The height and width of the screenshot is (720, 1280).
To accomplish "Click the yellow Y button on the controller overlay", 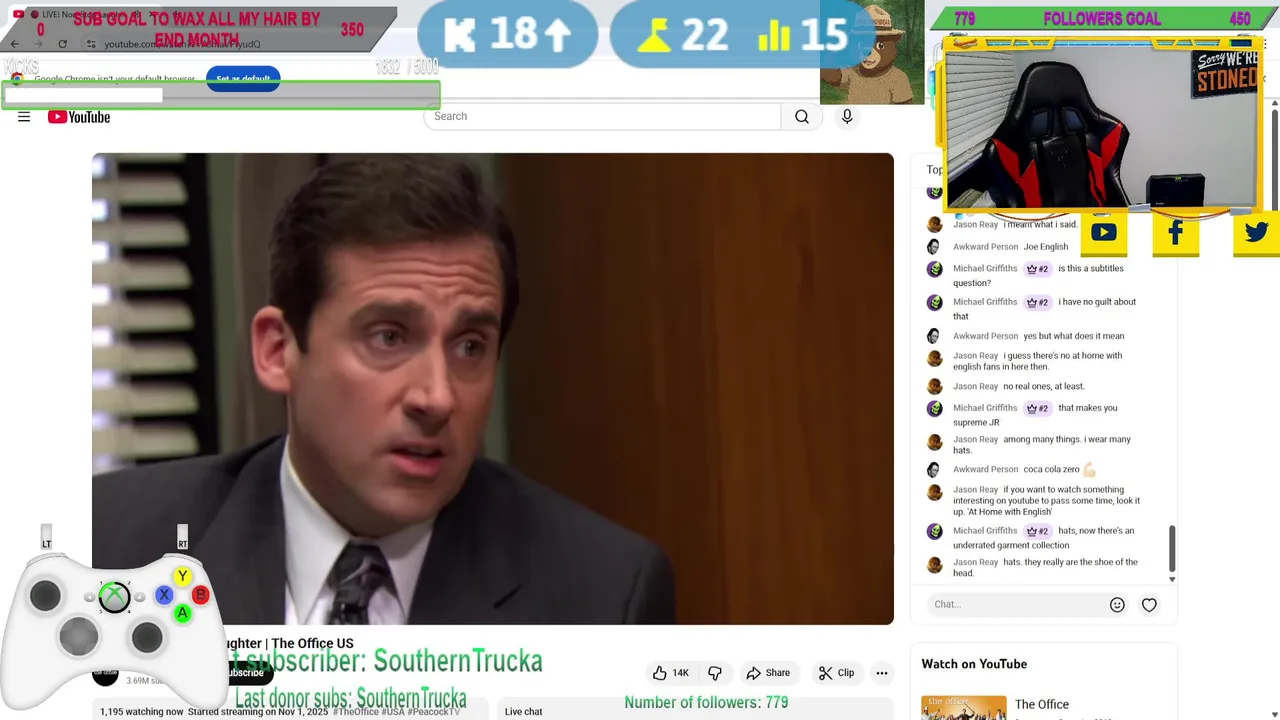I will [x=182, y=577].
